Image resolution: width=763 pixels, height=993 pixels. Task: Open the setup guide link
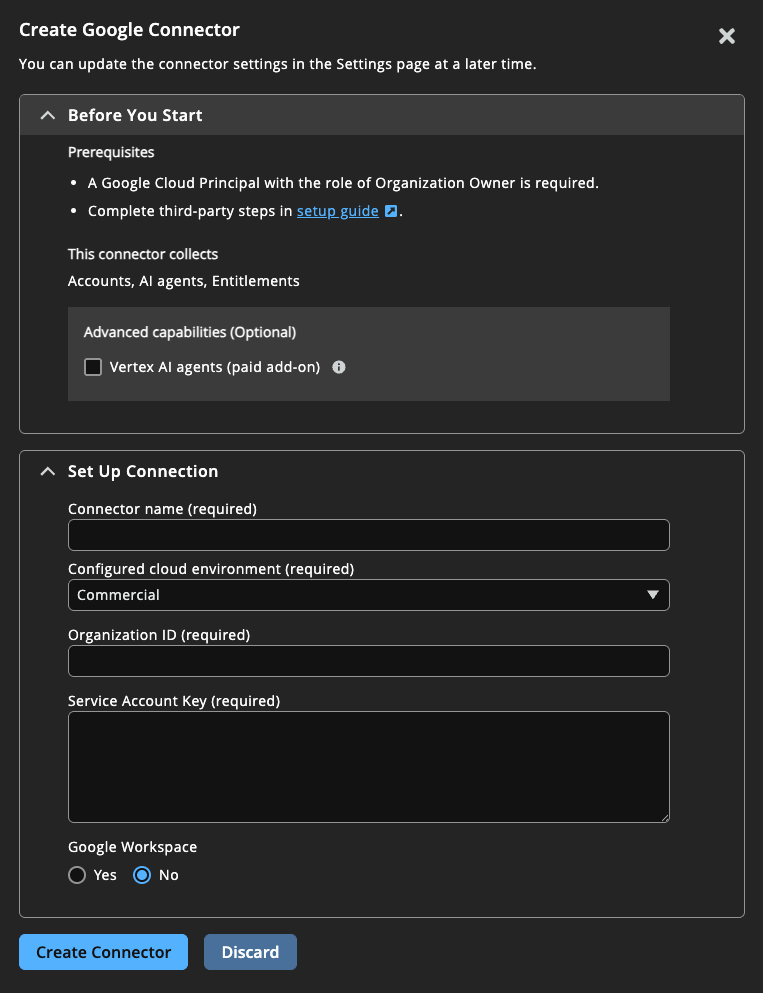tap(337, 210)
